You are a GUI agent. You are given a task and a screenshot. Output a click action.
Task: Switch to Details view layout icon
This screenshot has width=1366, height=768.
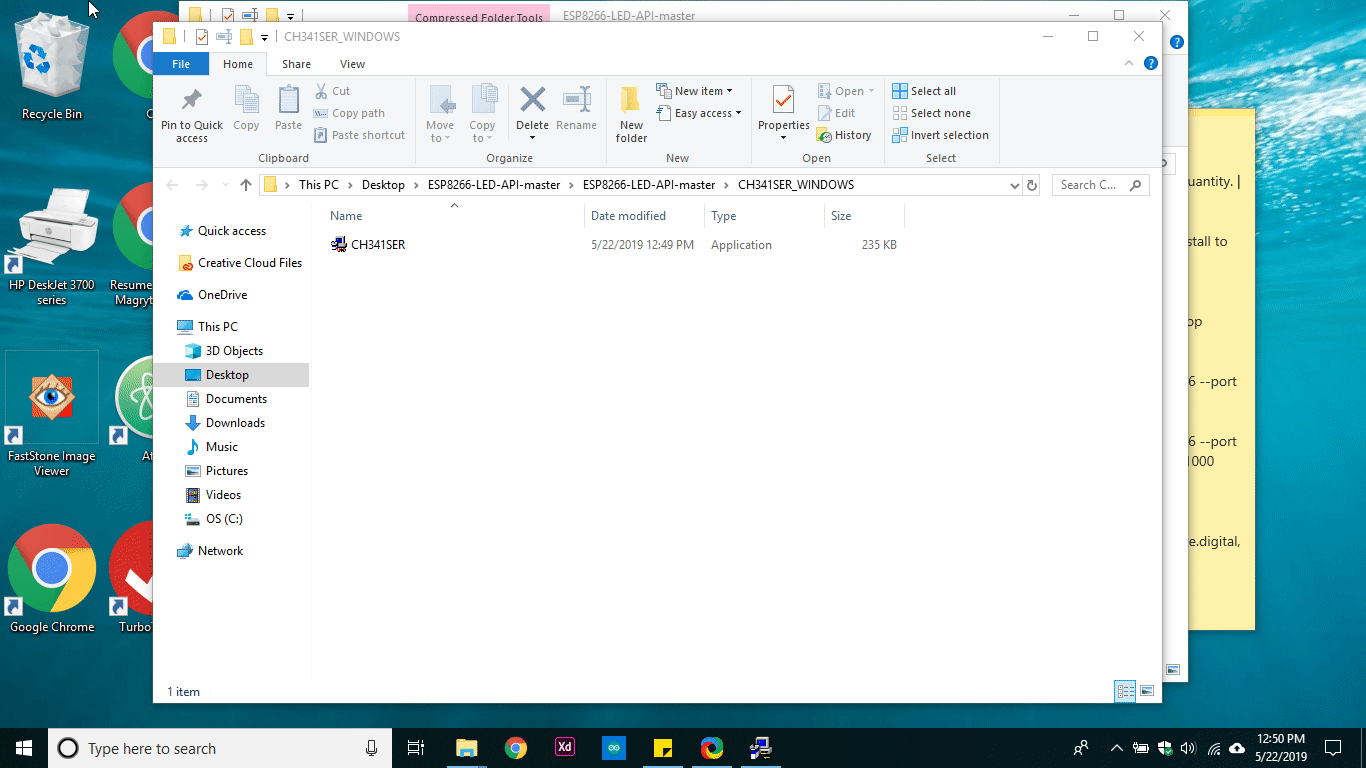(x=1125, y=691)
